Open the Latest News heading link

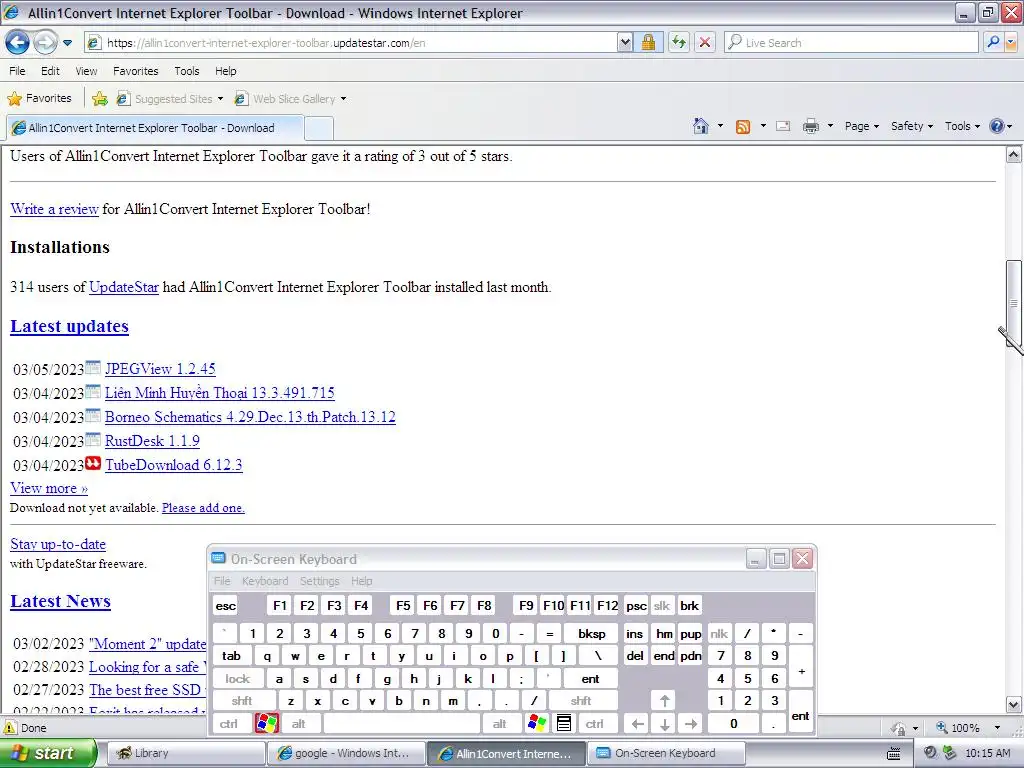click(x=60, y=601)
